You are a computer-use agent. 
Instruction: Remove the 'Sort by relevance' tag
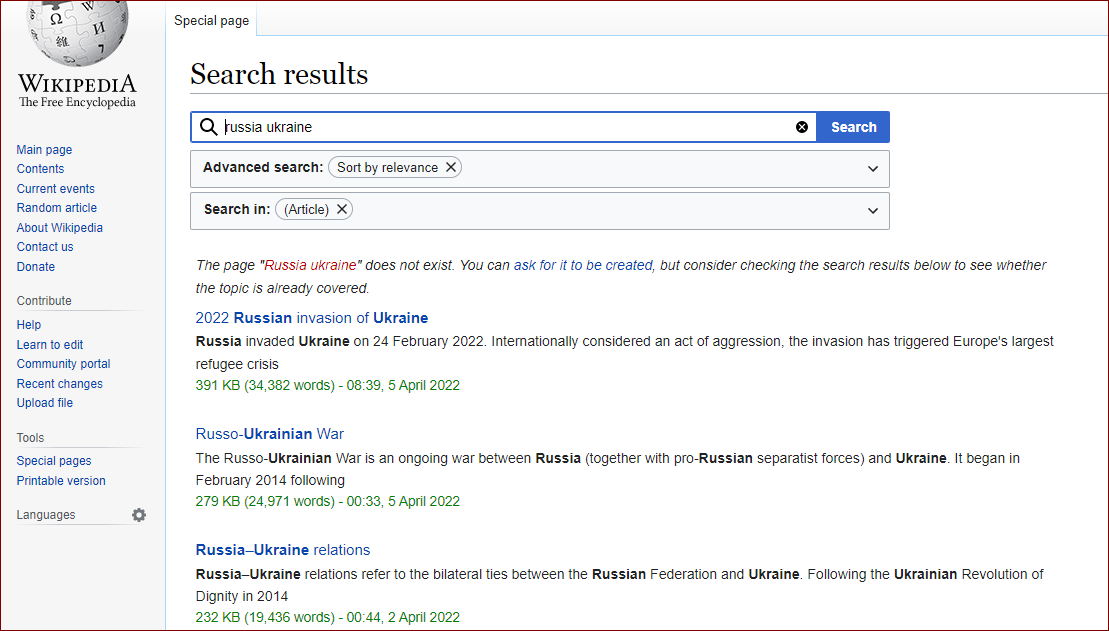(451, 167)
